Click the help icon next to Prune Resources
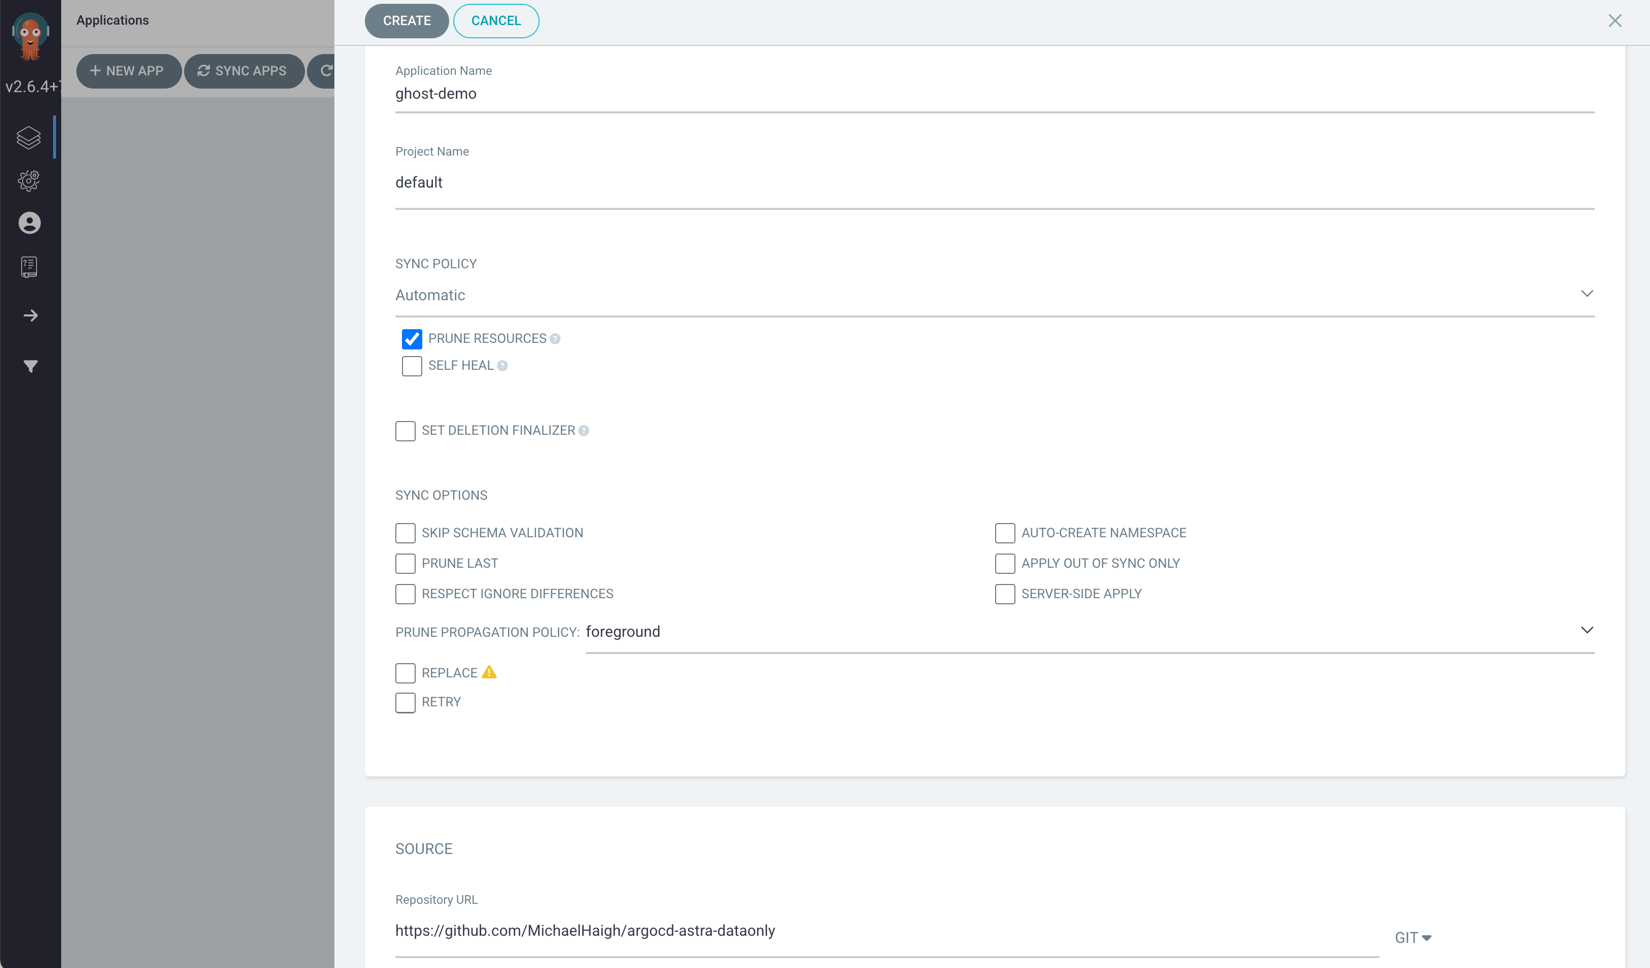This screenshot has width=1650, height=968. pos(555,339)
